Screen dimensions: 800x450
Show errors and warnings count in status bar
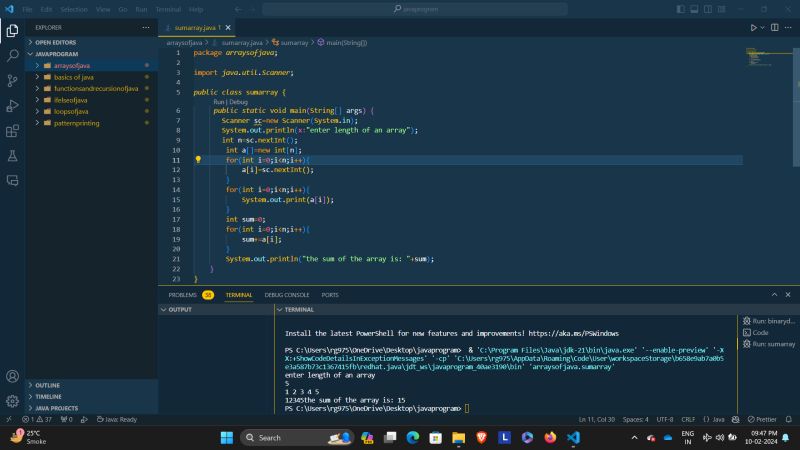pyautogui.click(x=37, y=419)
